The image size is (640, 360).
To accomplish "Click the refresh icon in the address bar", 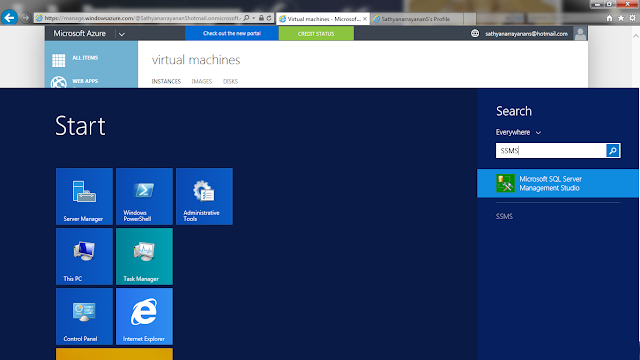I will 269,18.
